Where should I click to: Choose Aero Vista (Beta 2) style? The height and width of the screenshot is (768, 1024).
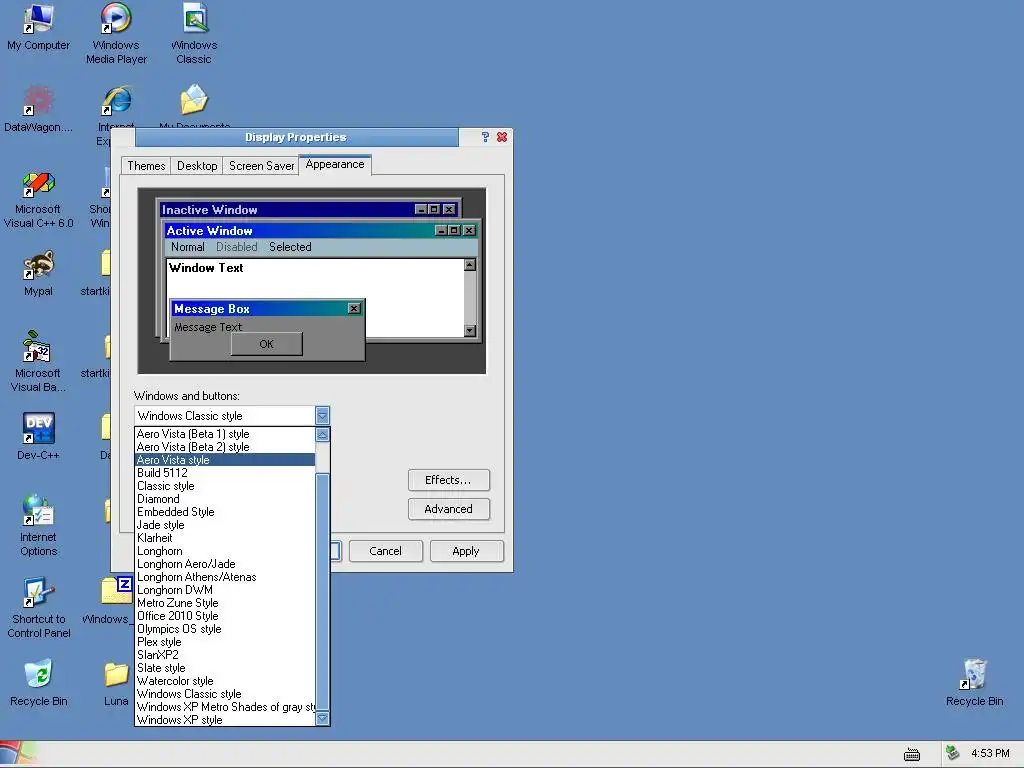tap(225, 447)
